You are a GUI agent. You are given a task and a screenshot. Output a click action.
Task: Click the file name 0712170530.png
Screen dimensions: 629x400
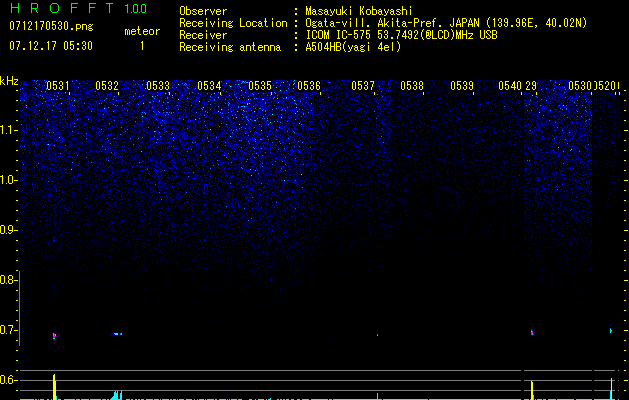51,26
